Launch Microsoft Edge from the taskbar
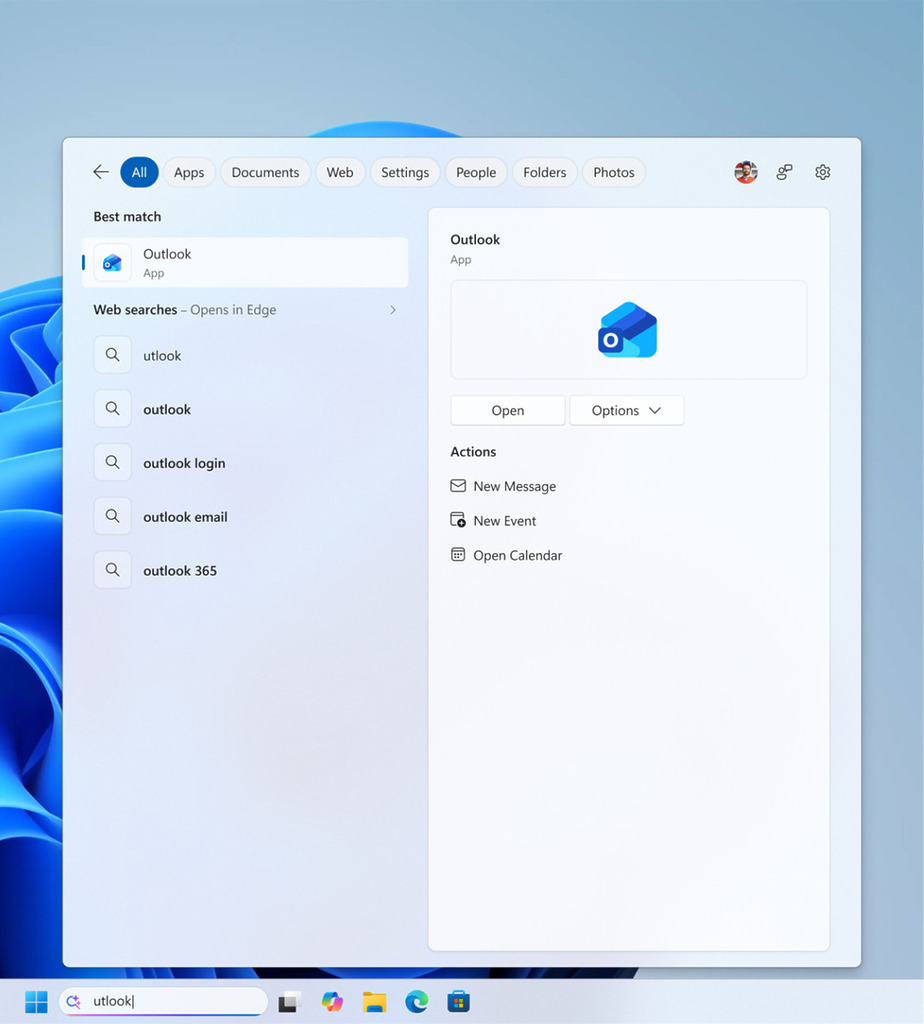924x1024 pixels. (417, 1001)
